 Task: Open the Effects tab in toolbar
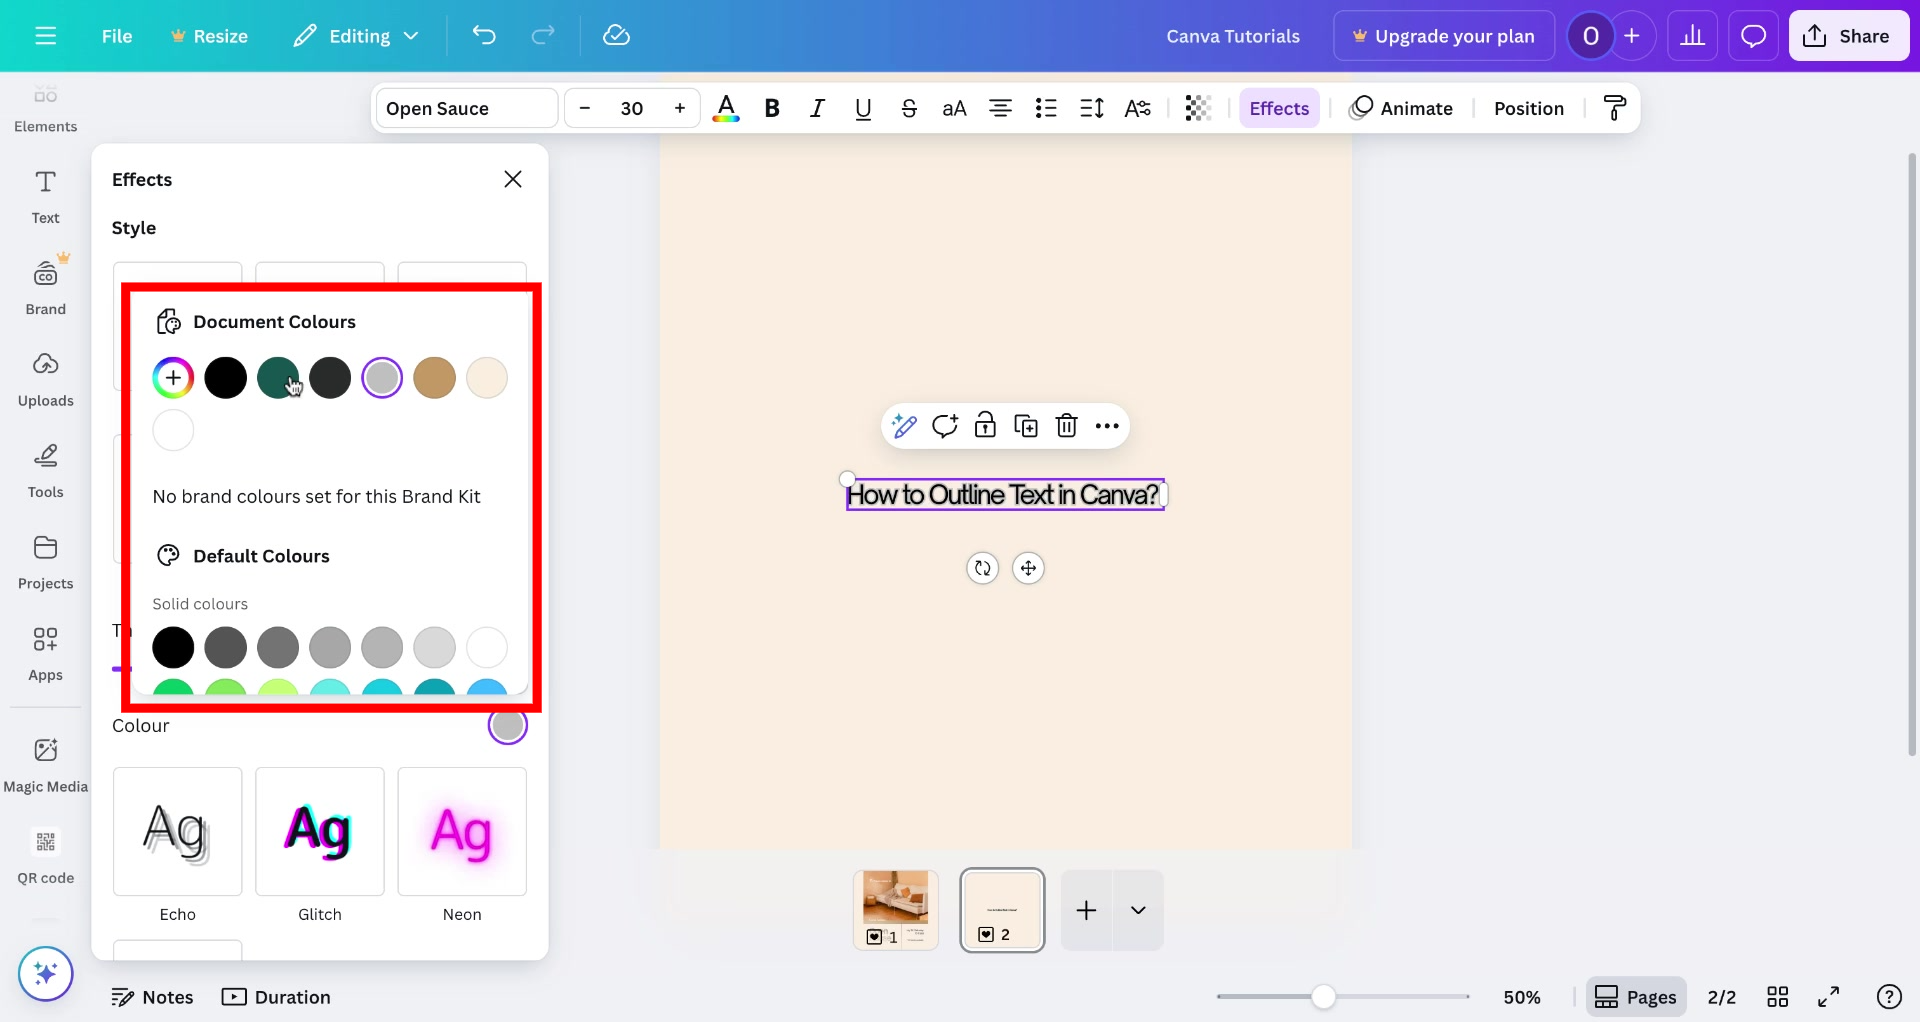[x=1278, y=108]
